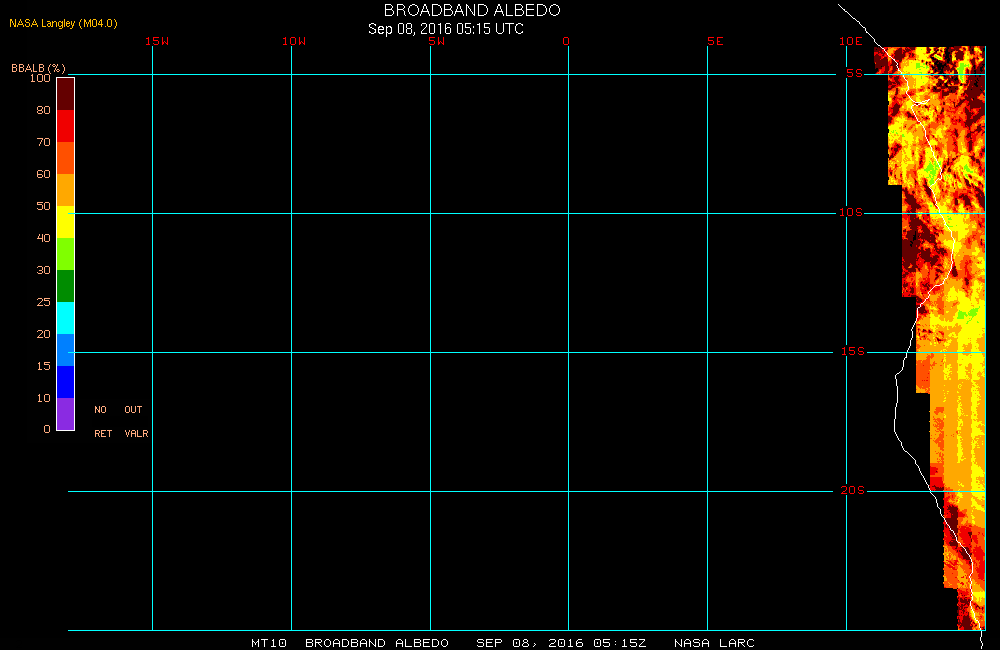Select the light green 30-40 color band
Viewport: 1000px width, 650px height.
coord(66,254)
